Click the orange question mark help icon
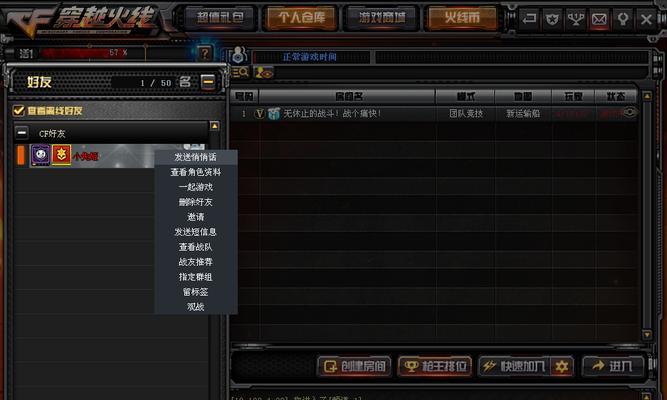 click(x=205, y=53)
